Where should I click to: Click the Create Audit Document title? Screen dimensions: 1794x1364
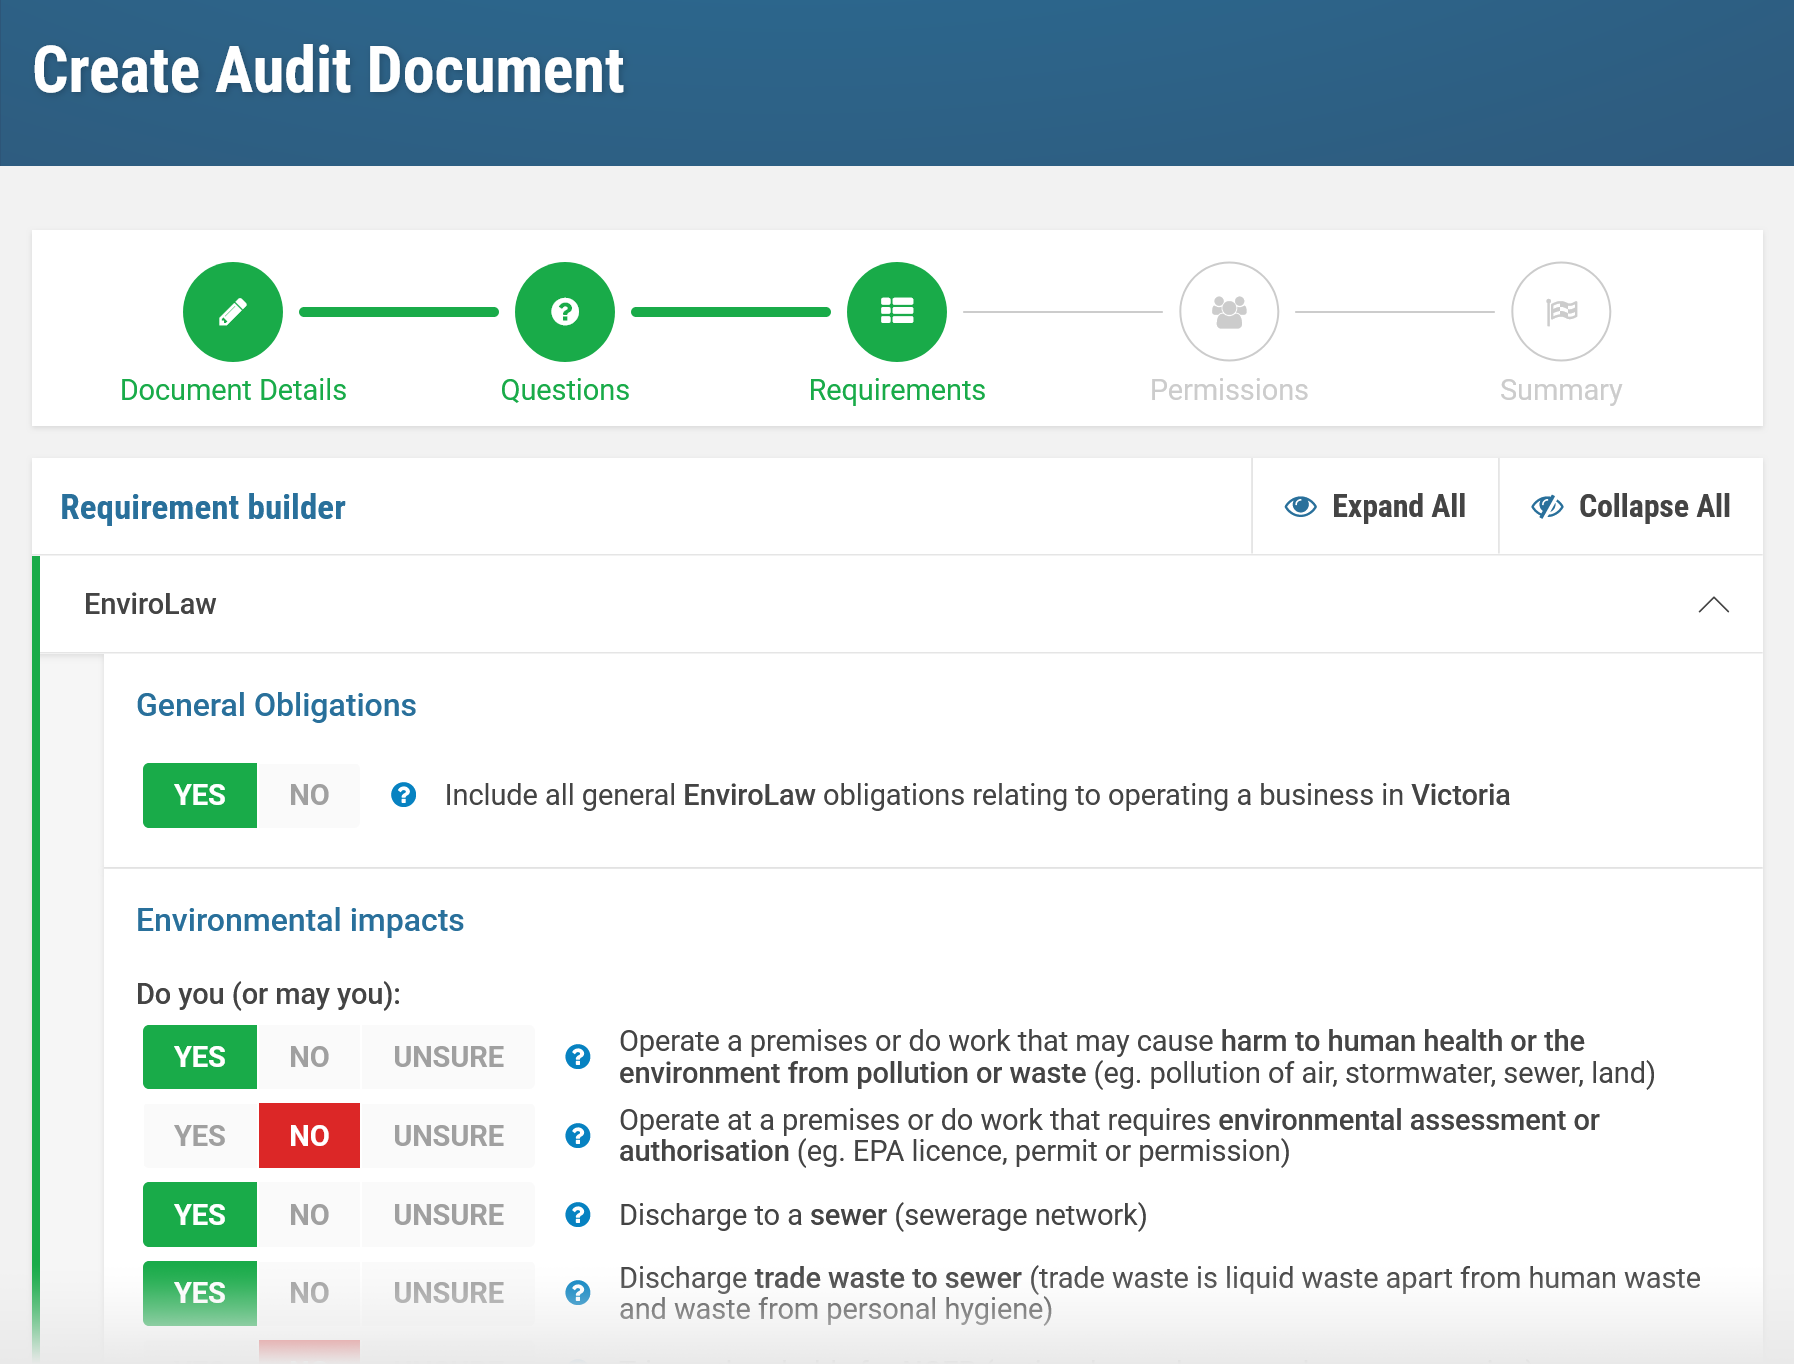pyautogui.click(x=328, y=70)
